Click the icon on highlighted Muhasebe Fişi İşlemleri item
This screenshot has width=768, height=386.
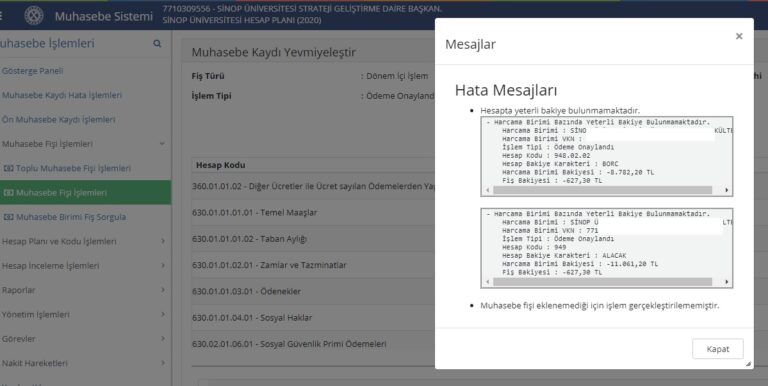coord(8,193)
